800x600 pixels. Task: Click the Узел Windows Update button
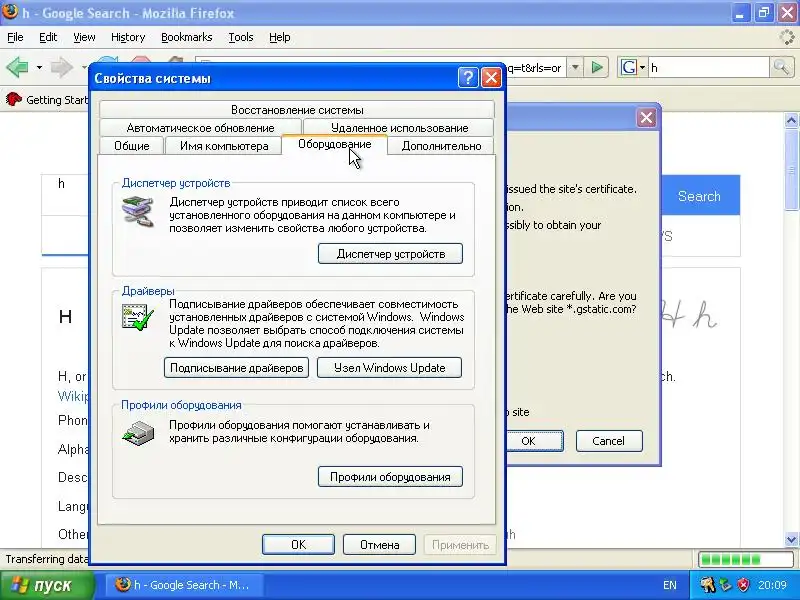pos(389,367)
